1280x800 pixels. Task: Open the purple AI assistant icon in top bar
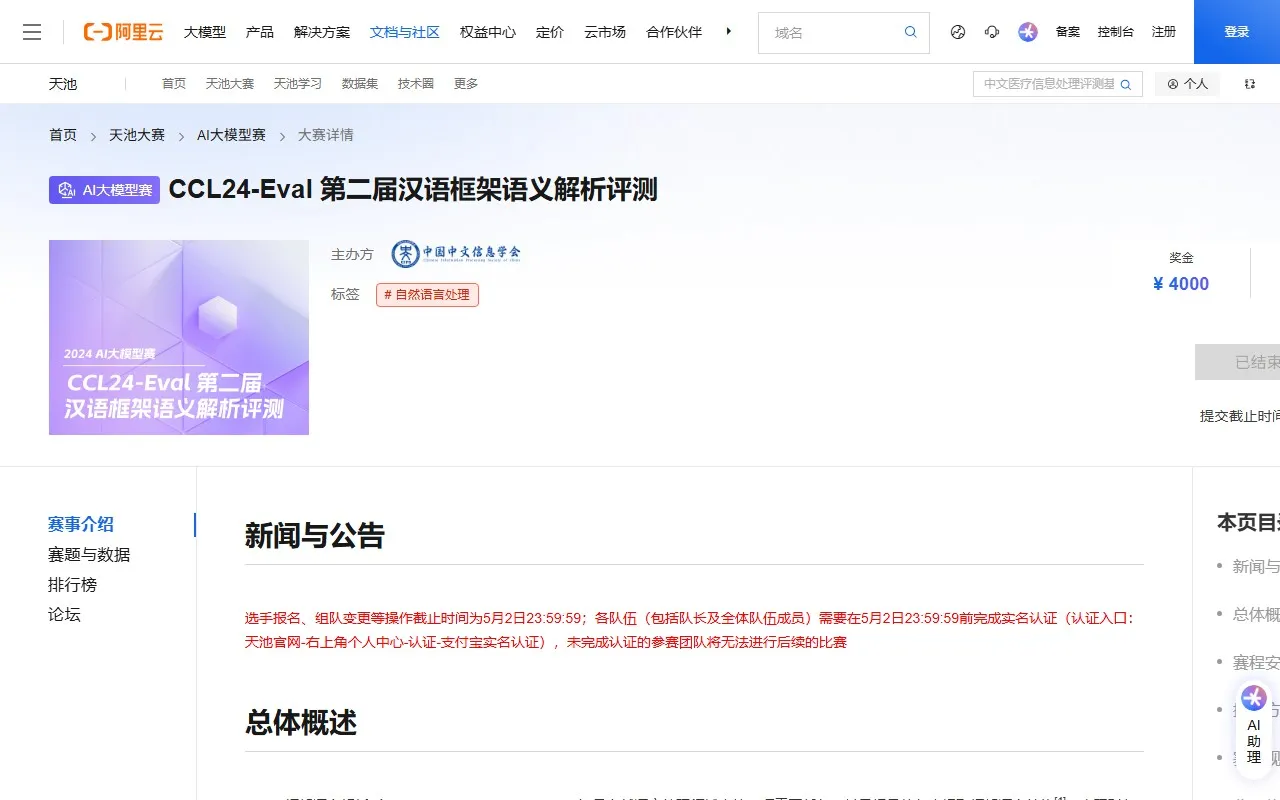(1027, 31)
